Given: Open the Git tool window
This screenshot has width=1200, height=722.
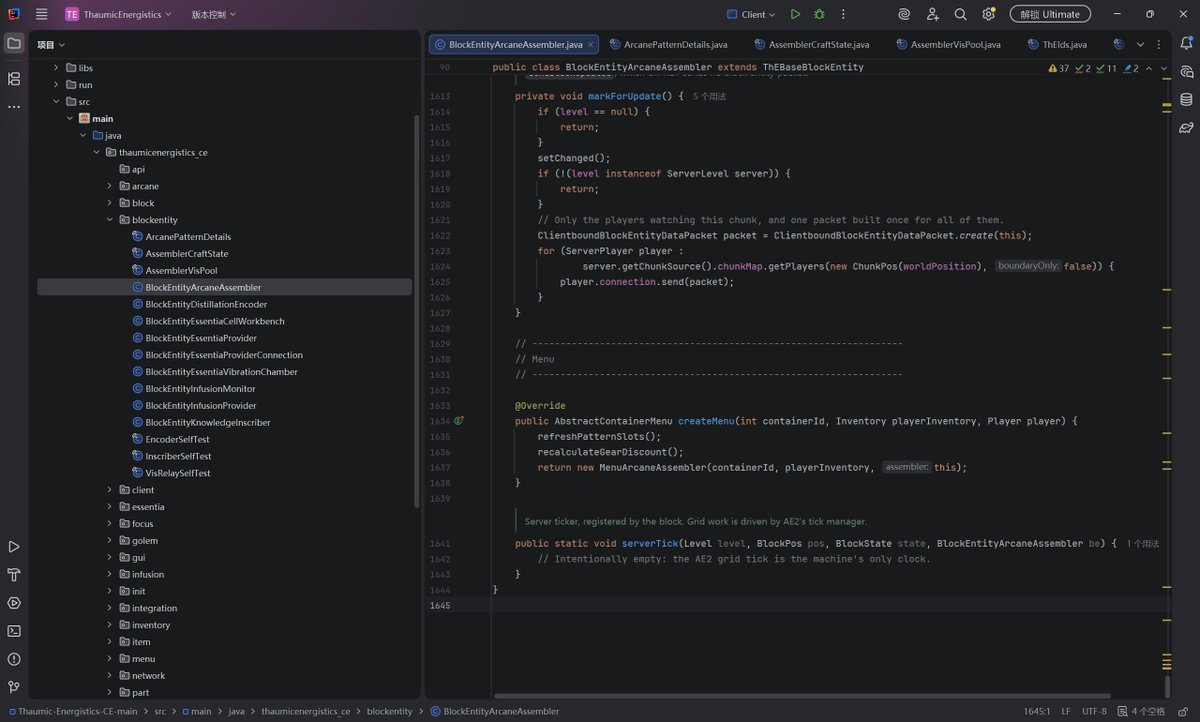Looking at the screenshot, I should (14, 687).
